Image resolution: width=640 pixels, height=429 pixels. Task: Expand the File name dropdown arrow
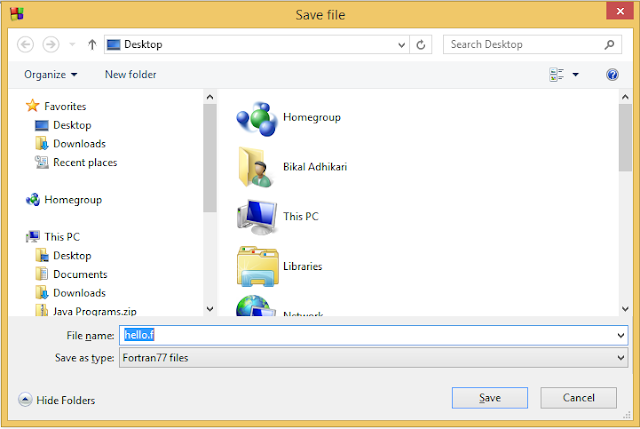(621, 336)
